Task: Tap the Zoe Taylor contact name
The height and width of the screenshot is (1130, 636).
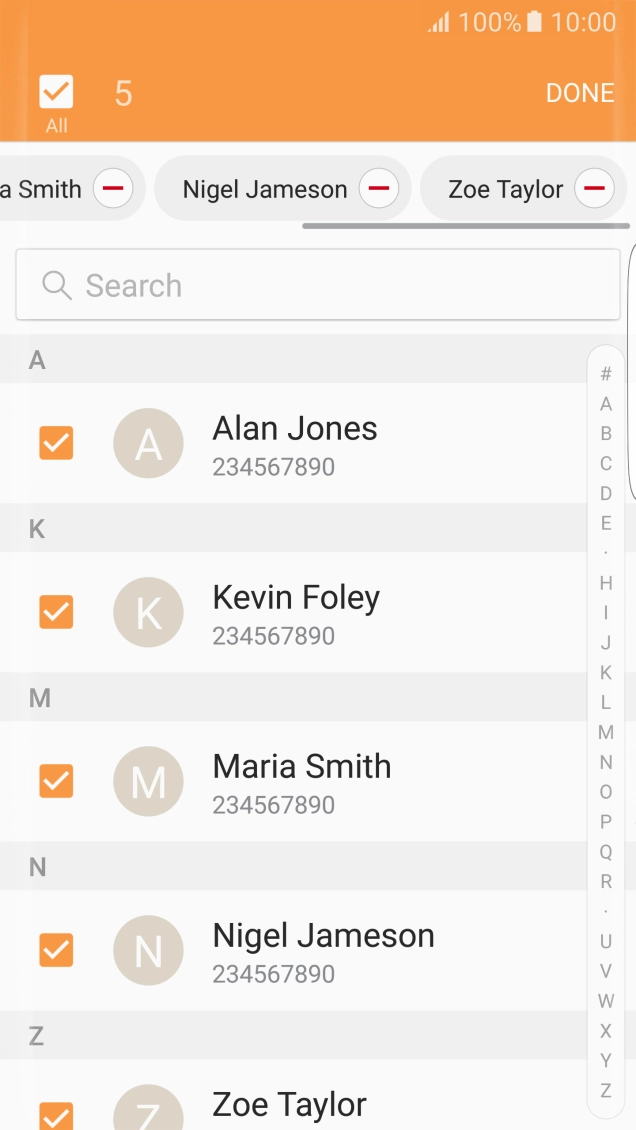Action: [289, 1104]
